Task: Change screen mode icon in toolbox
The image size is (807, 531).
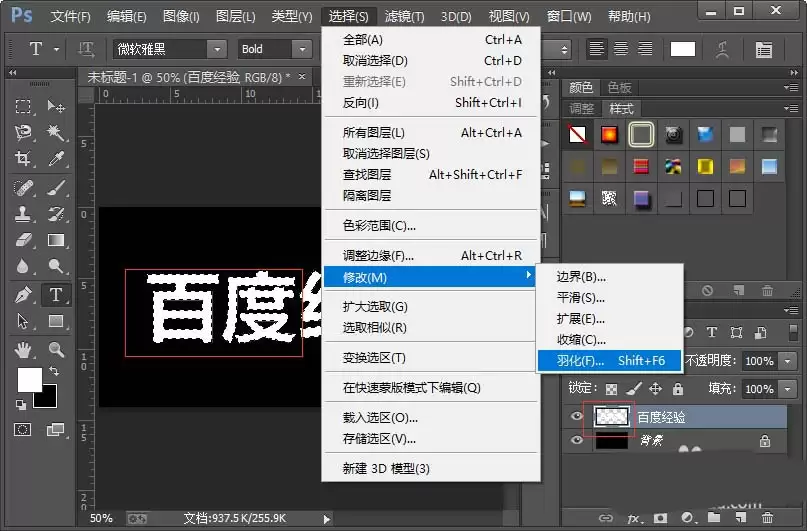Action: click(x=55, y=430)
